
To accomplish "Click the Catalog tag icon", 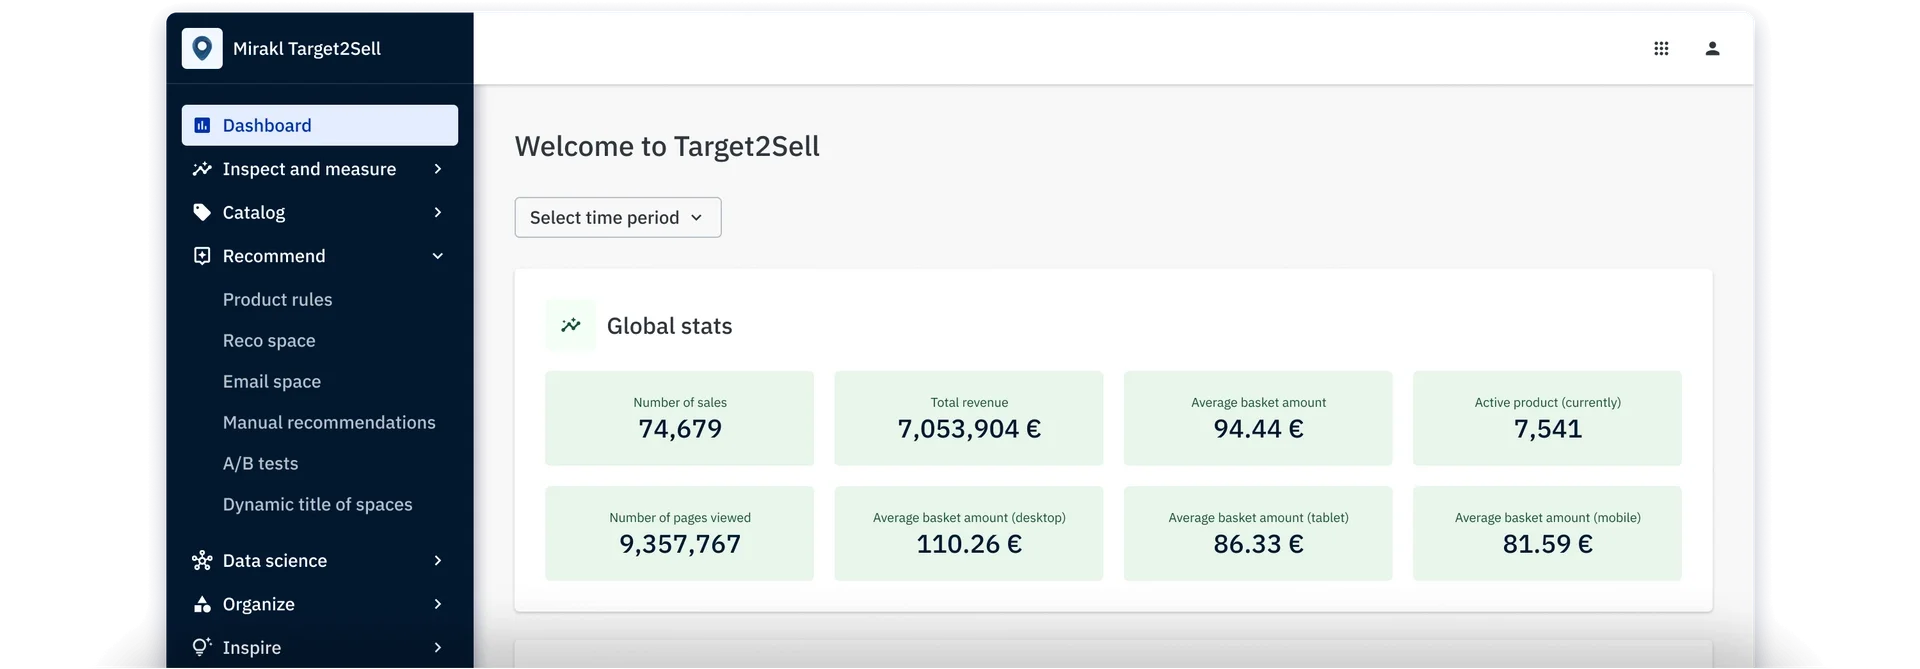I will (x=202, y=212).
